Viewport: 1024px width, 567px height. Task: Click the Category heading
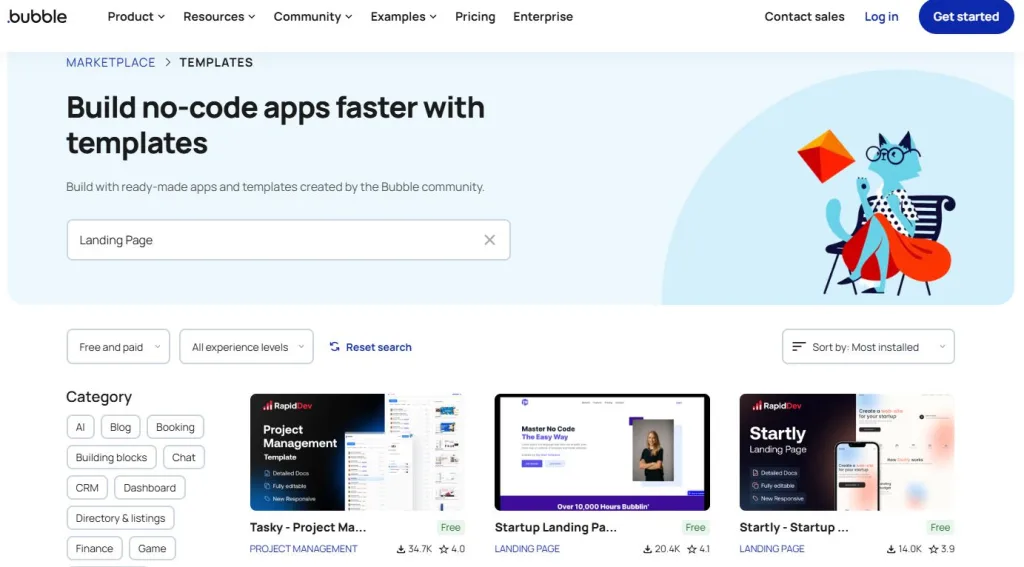pyautogui.click(x=99, y=397)
